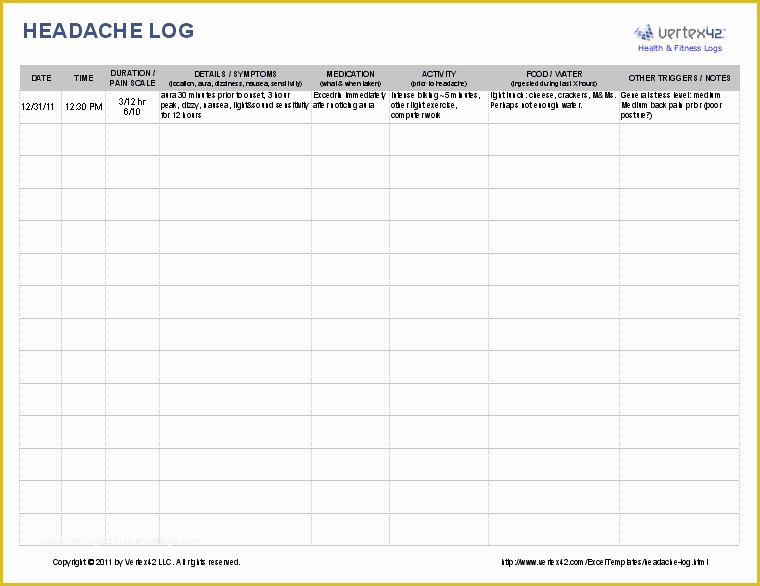
Task: Click the Vertex42 logo icon
Action: coord(680,32)
